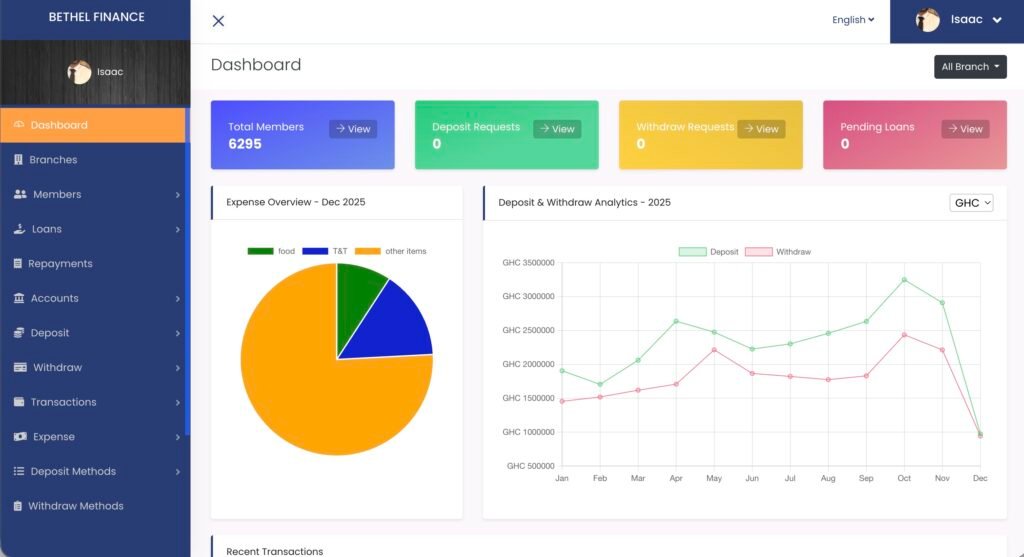Image resolution: width=1024 pixels, height=557 pixels.
Task: Click the Loans hand icon in sidebar
Action: point(19,229)
